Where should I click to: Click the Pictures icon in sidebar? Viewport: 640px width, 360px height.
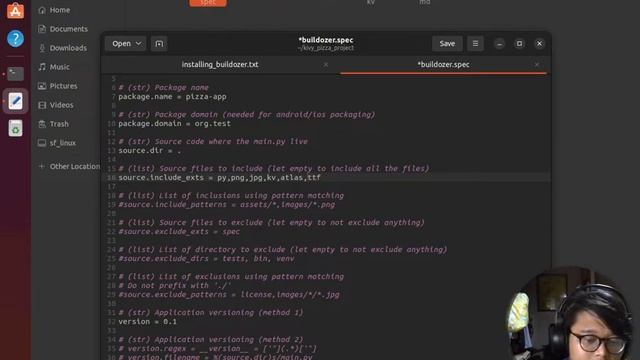point(42,86)
